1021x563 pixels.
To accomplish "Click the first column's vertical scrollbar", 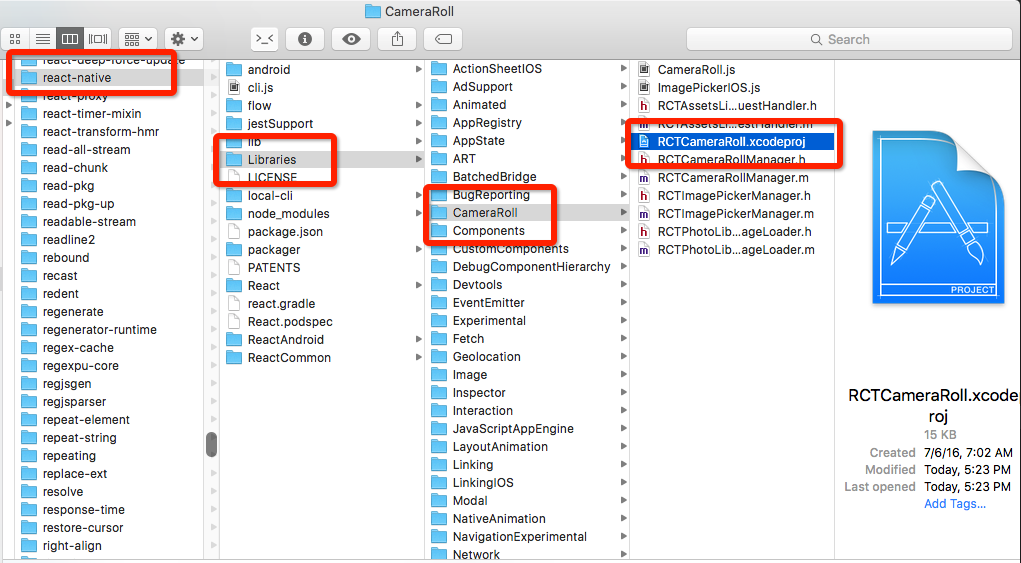I will click(211, 444).
